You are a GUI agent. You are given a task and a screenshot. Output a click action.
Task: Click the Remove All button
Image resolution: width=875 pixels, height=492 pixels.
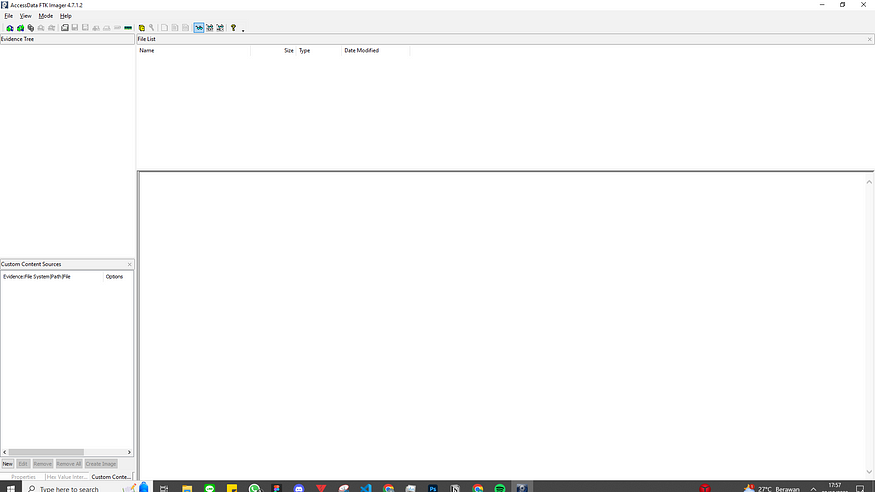pos(69,464)
